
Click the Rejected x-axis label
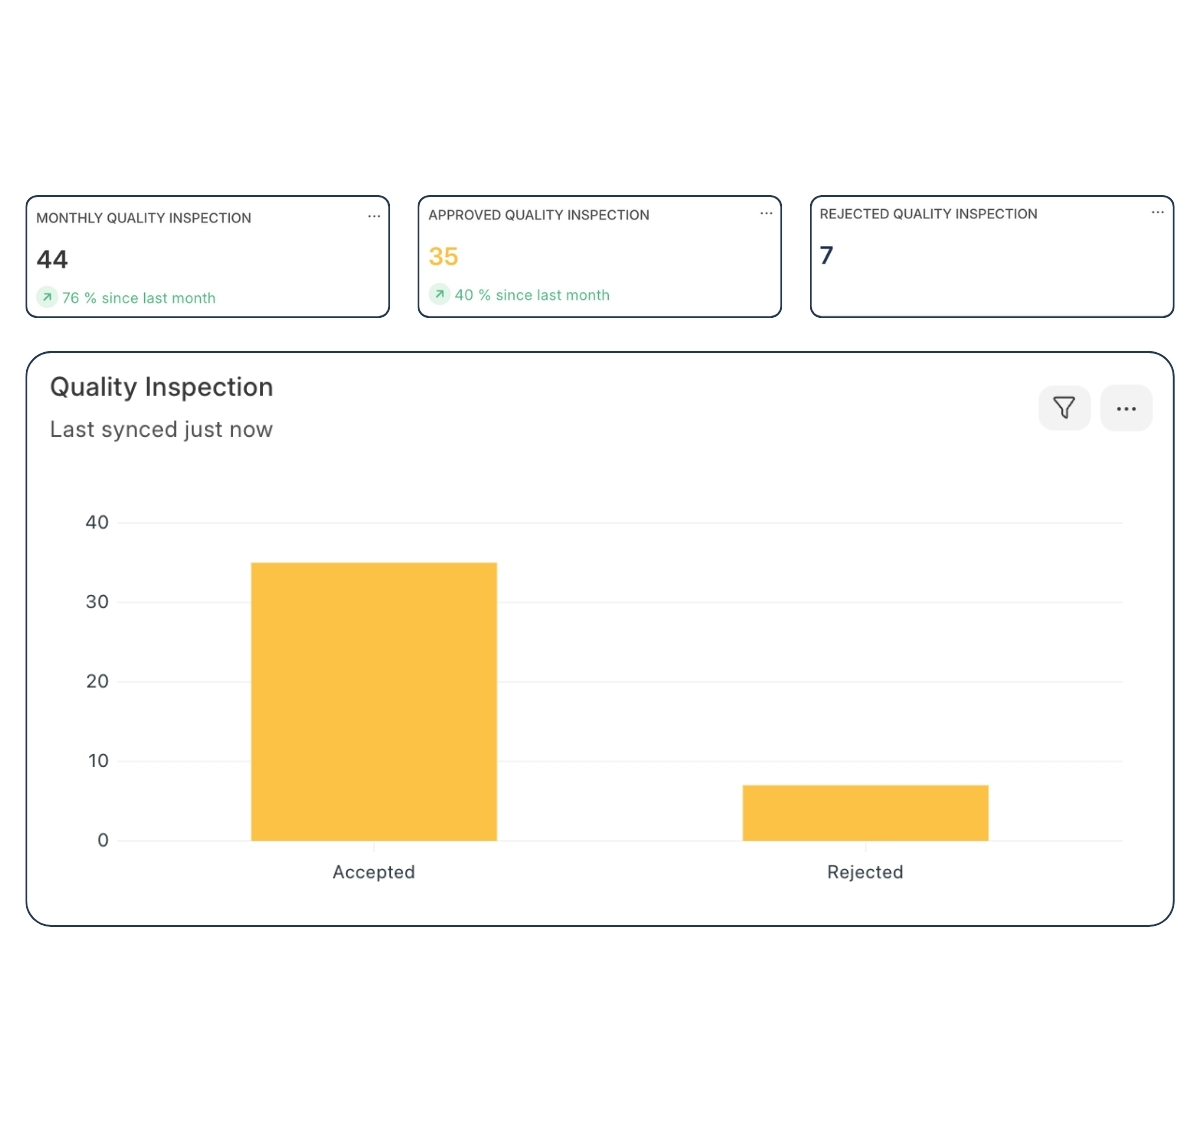(865, 872)
